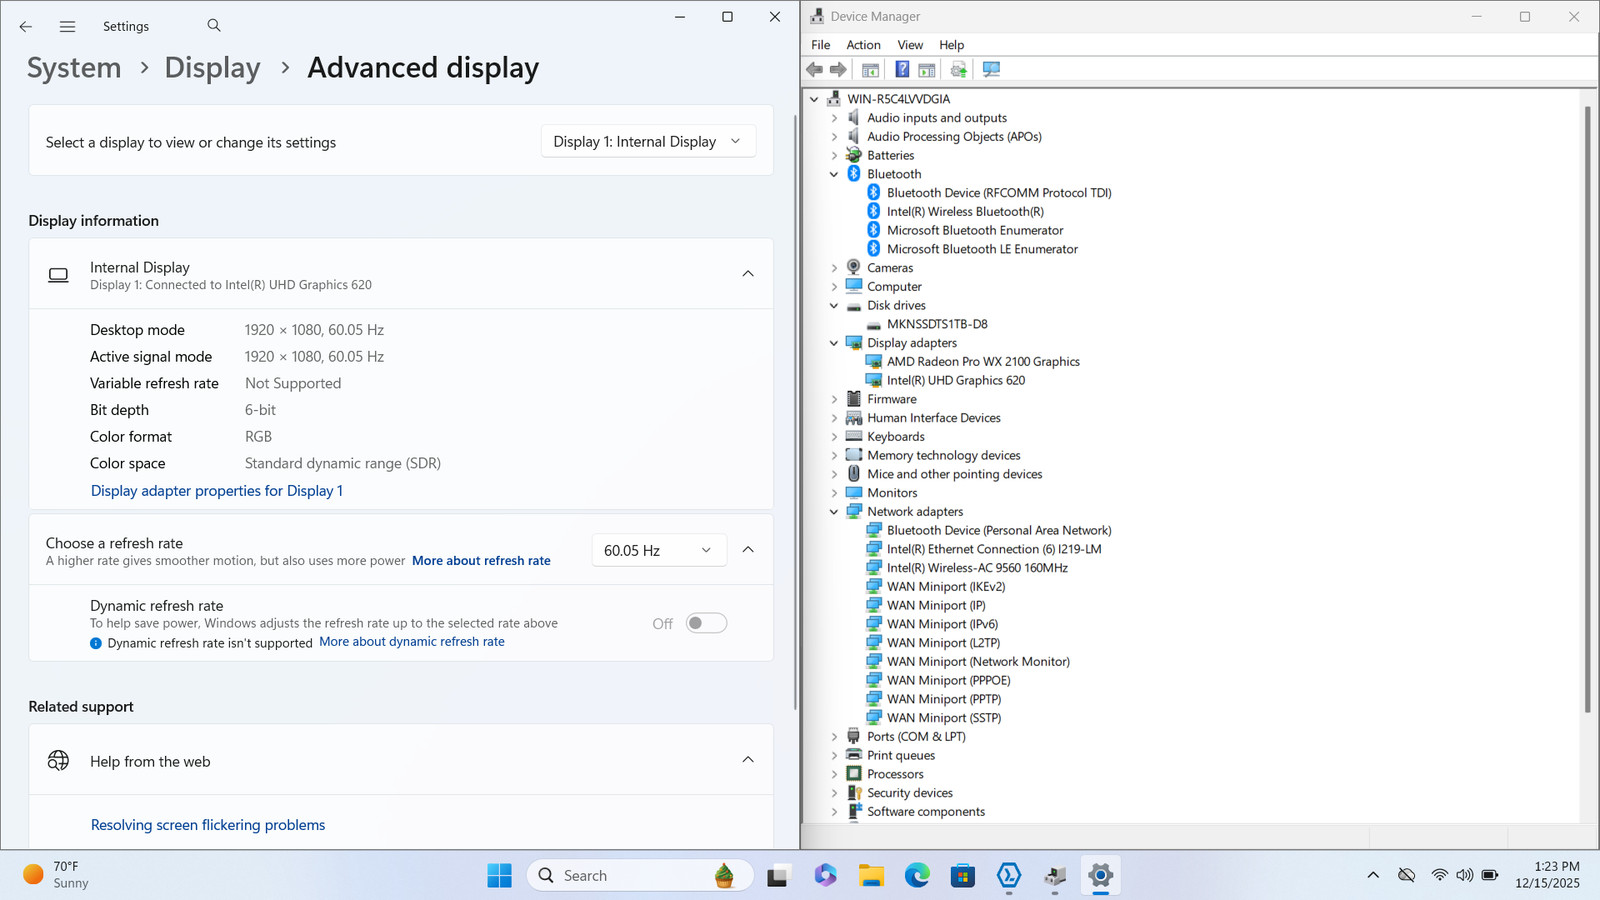Viewport: 1600px width, 900px height.
Task: Open File Explorer from the taskbar
Action: coord(871,876)
